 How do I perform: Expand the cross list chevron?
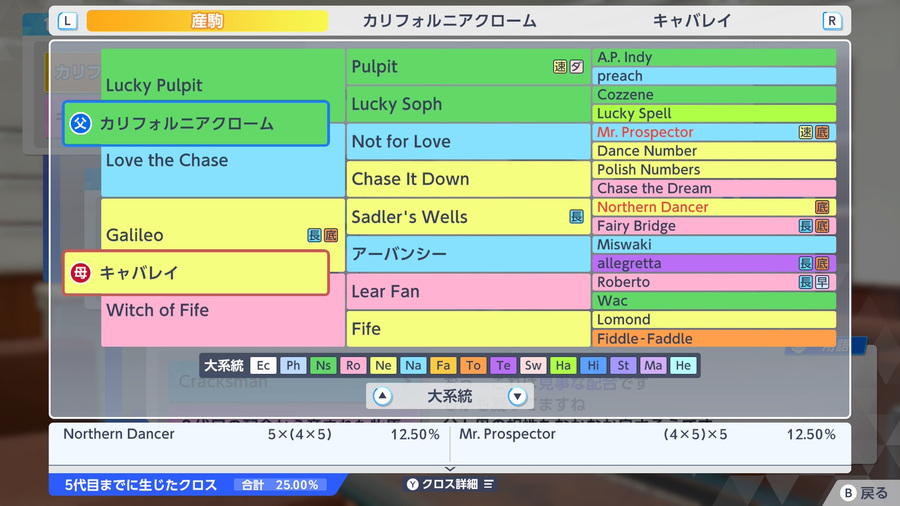point(450,469)
